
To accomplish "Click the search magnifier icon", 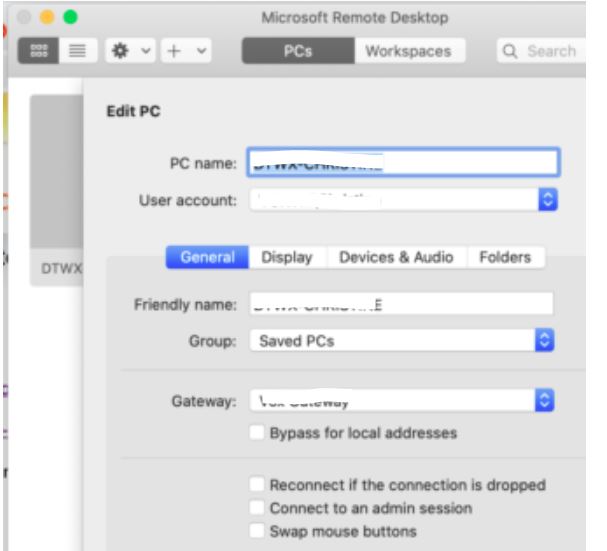I will pos(510,51).
